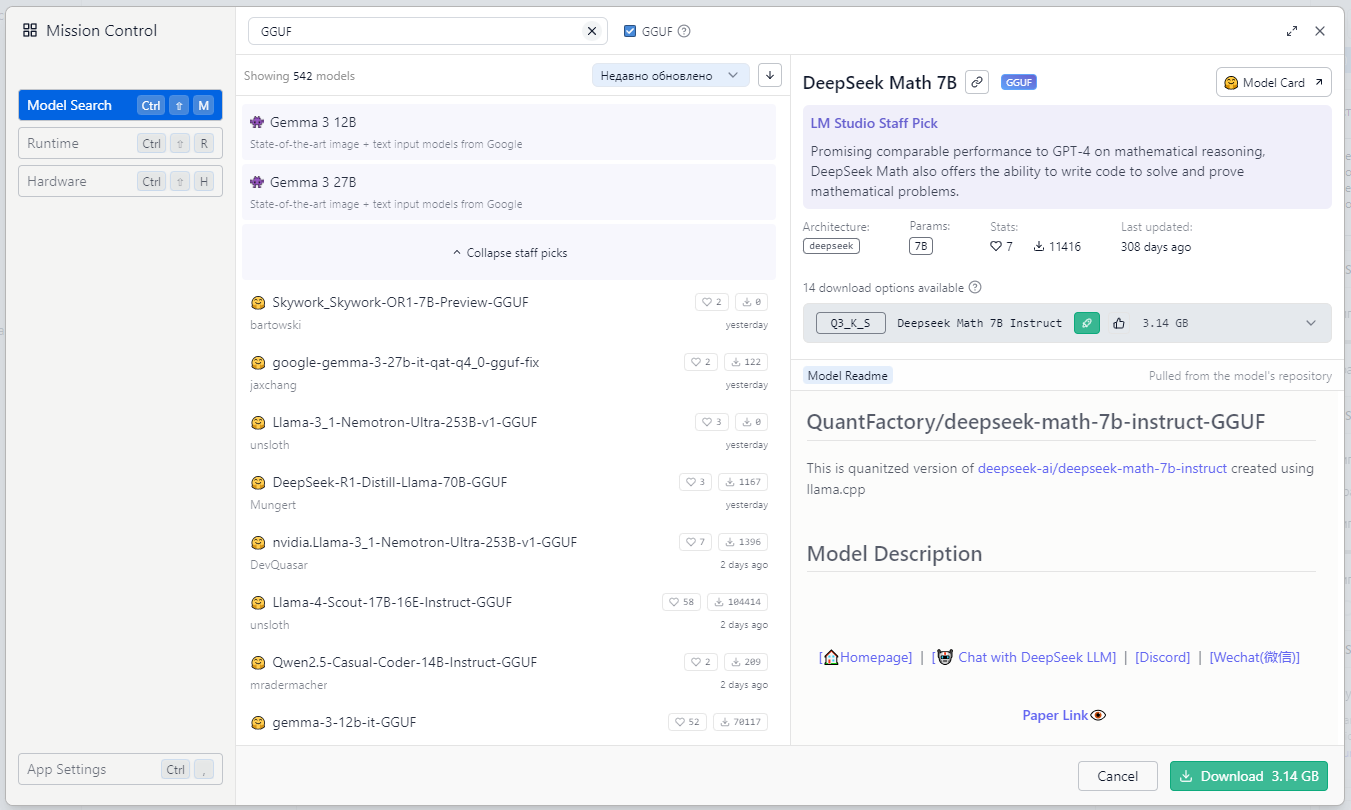Screen dimensions: 1351x810
Task: Collapse staff picks section
Action: point(509,253)
